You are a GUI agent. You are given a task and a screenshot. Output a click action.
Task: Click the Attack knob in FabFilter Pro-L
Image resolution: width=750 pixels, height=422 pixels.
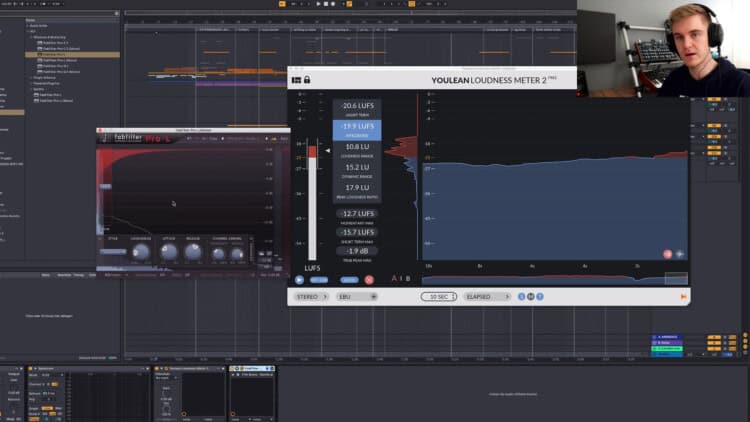pyautogui.click(x=168, y=251)
